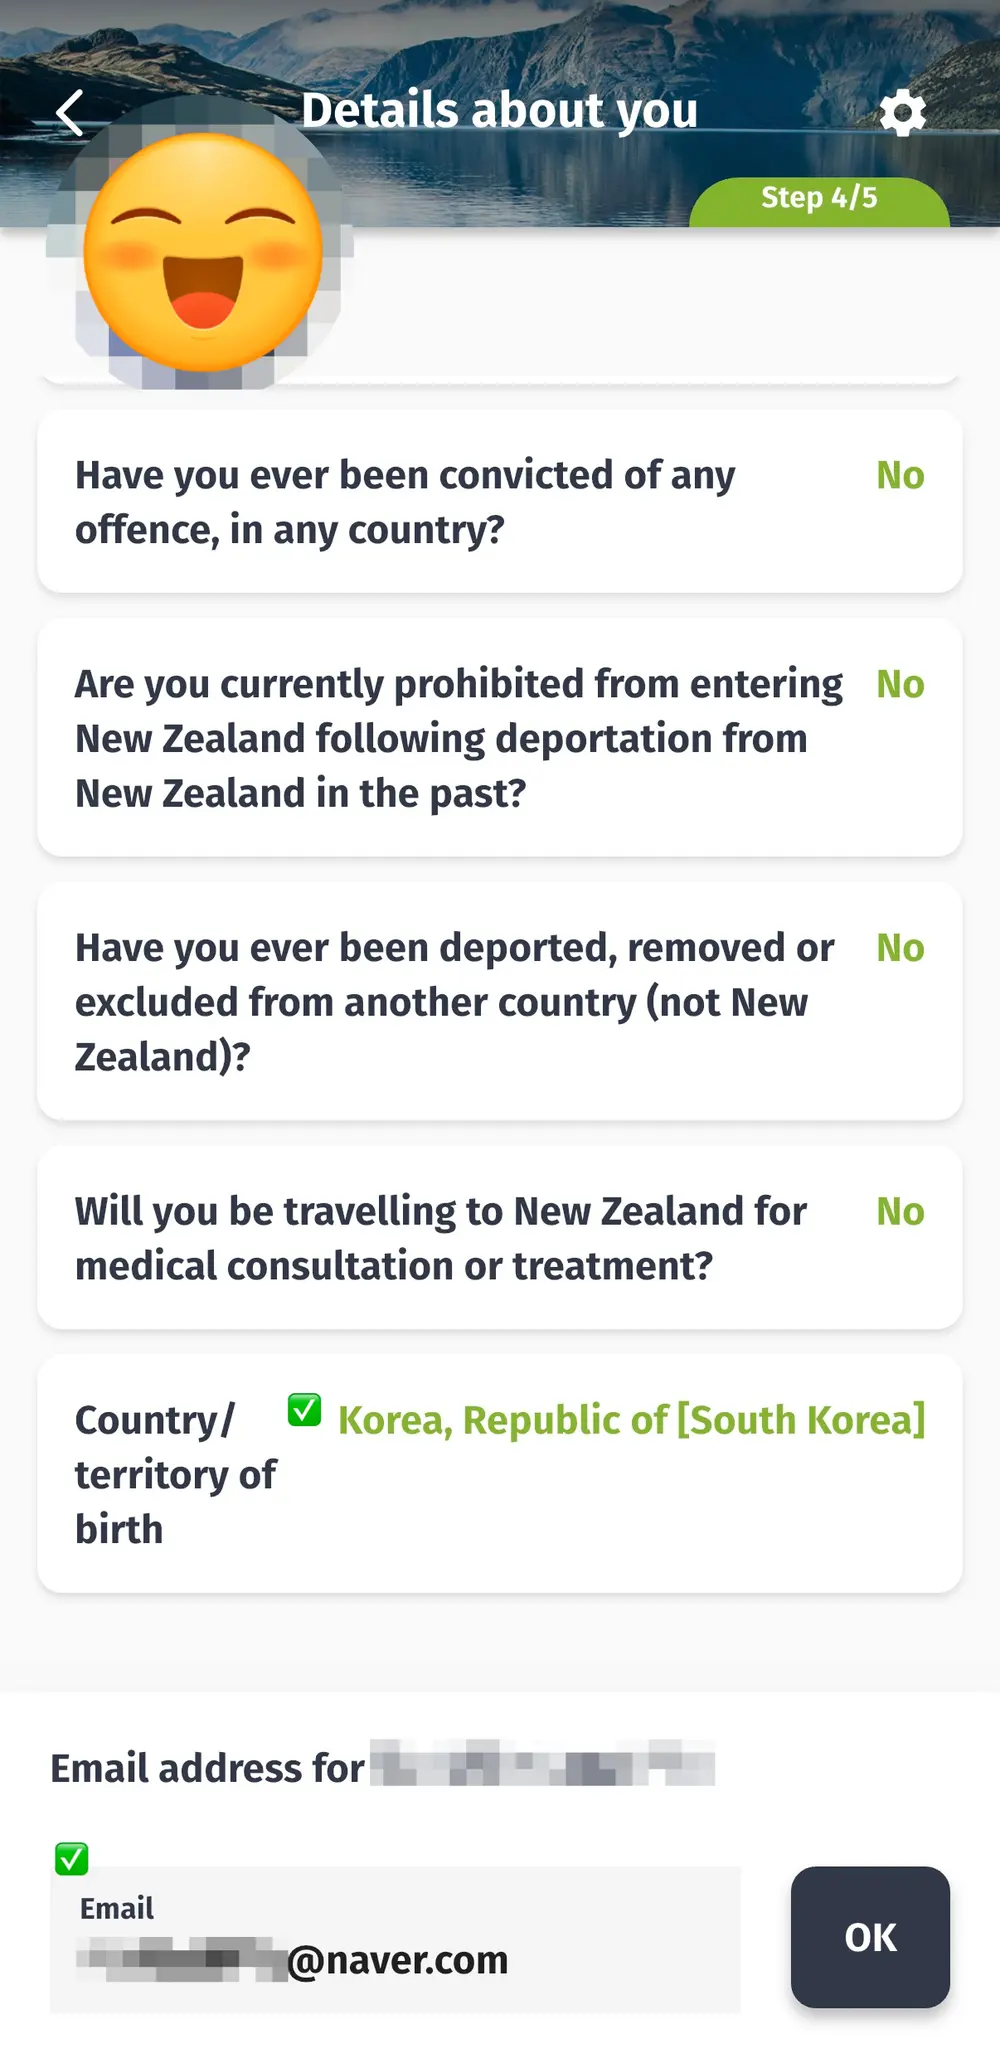Click the green checkmark beside country of birth
Screen dimensions: 1000x2063
304,1410
